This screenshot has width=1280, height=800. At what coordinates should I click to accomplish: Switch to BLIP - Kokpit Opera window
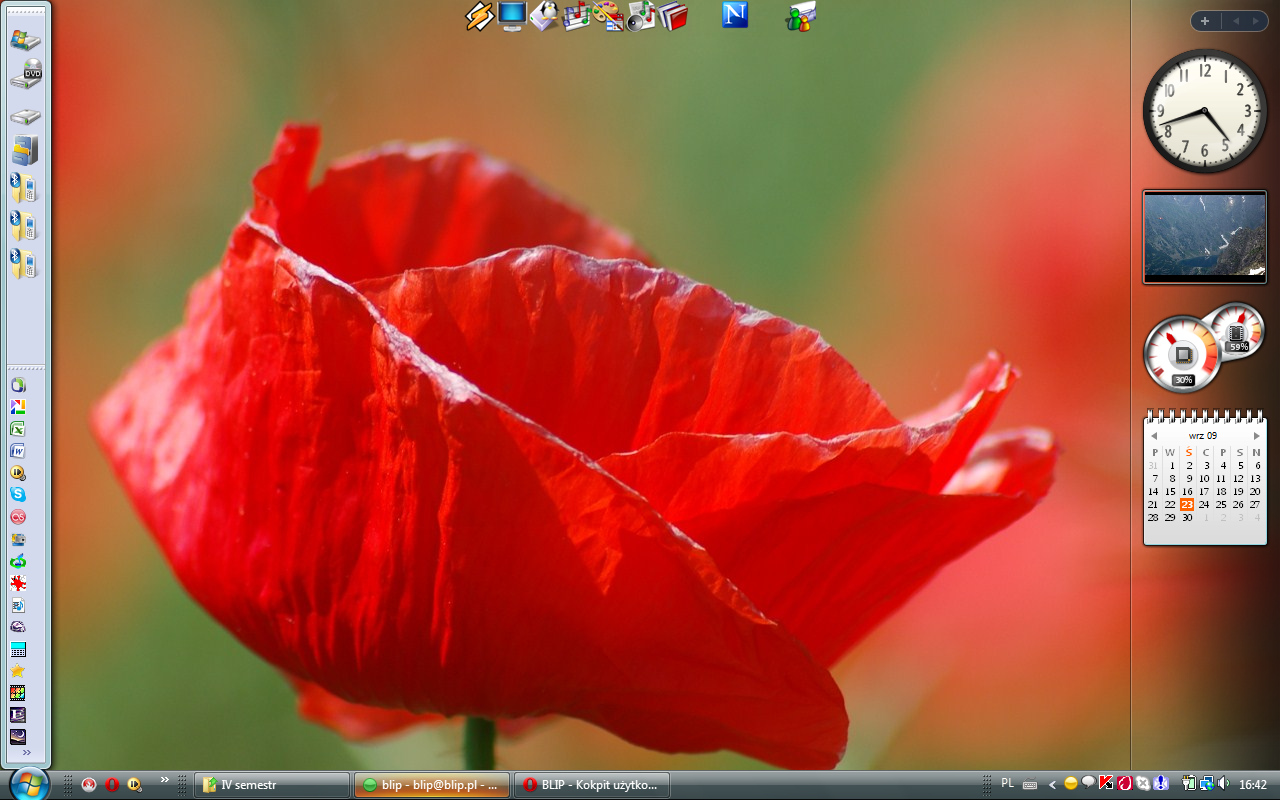(591, 785)
